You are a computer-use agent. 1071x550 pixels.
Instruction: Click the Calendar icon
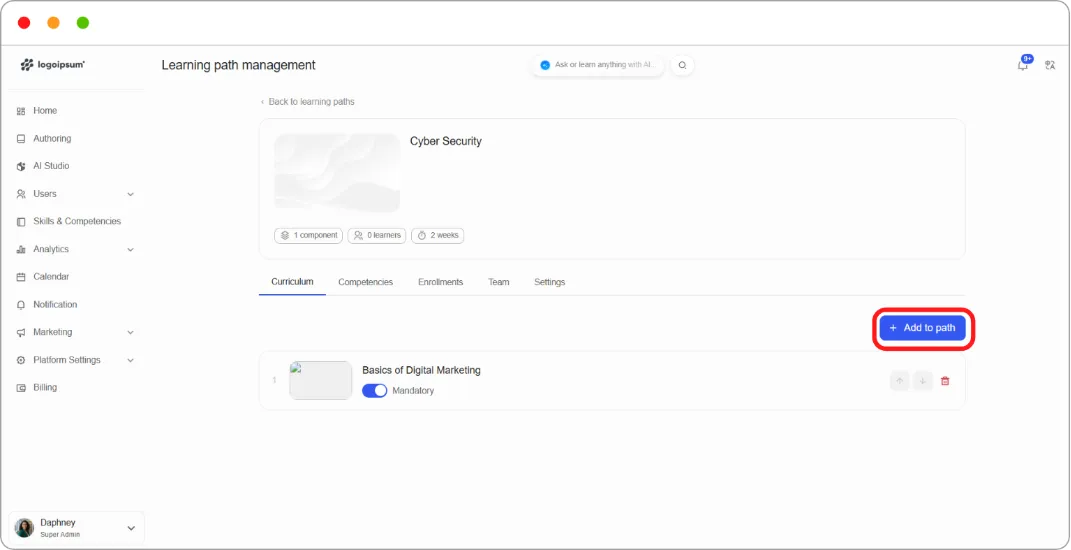[20, 277]
